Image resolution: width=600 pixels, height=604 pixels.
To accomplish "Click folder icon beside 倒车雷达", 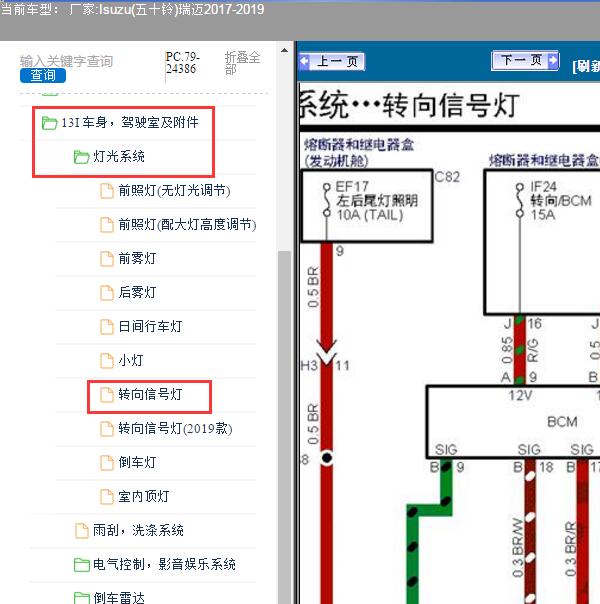I will coord(81,598).
